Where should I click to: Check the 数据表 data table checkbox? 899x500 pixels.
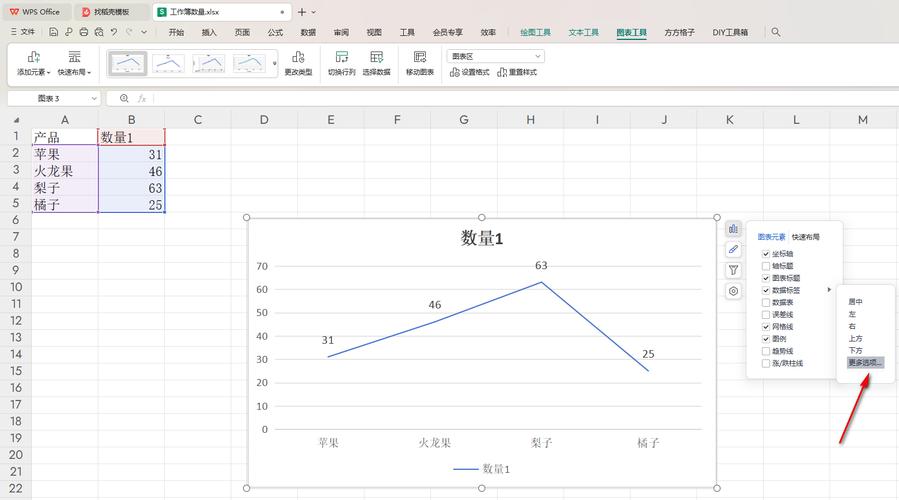(x=765, y=302)
